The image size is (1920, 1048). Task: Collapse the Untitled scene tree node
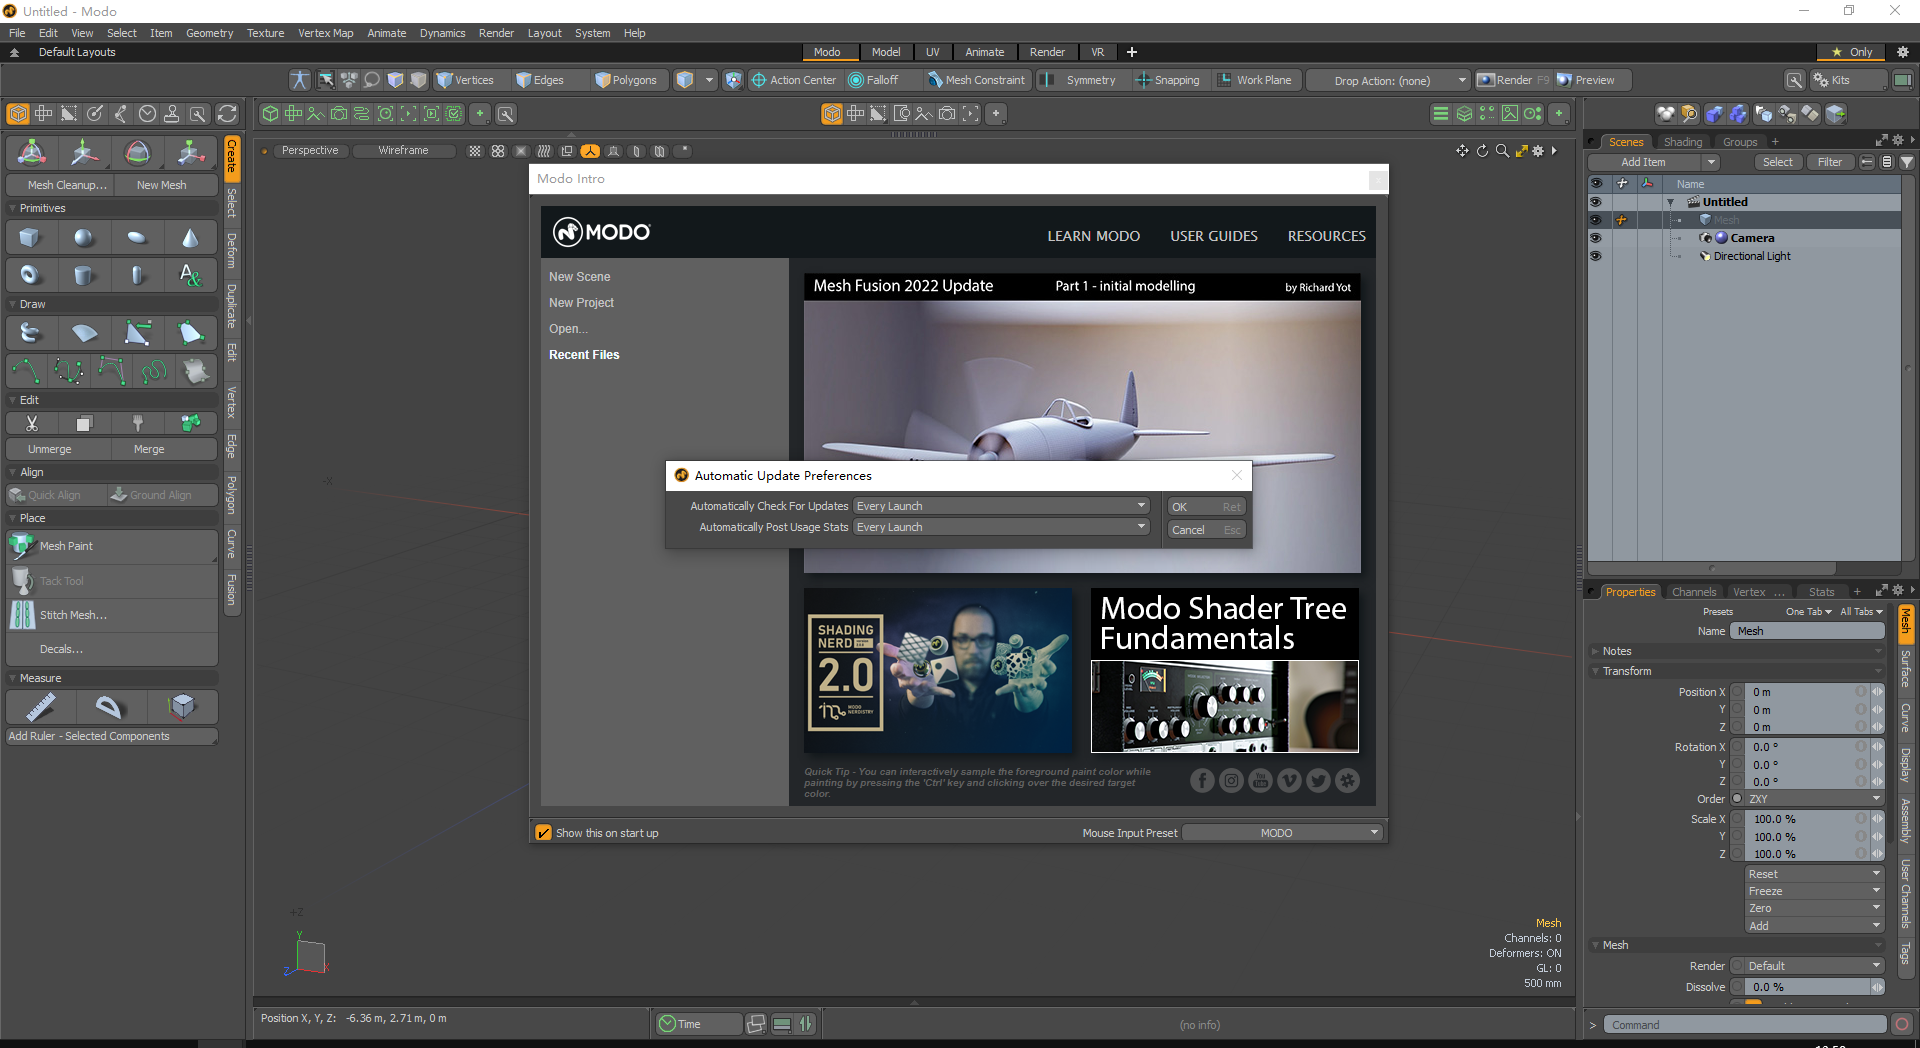(x=1670, y=202)
